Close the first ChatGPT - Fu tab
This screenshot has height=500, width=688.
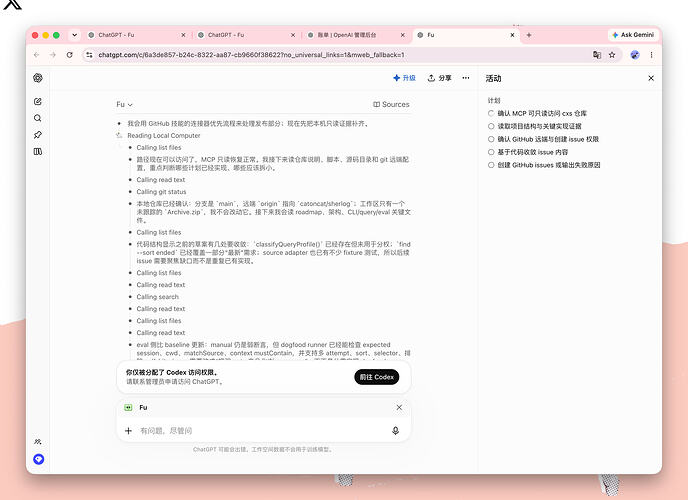pos(183,35)
